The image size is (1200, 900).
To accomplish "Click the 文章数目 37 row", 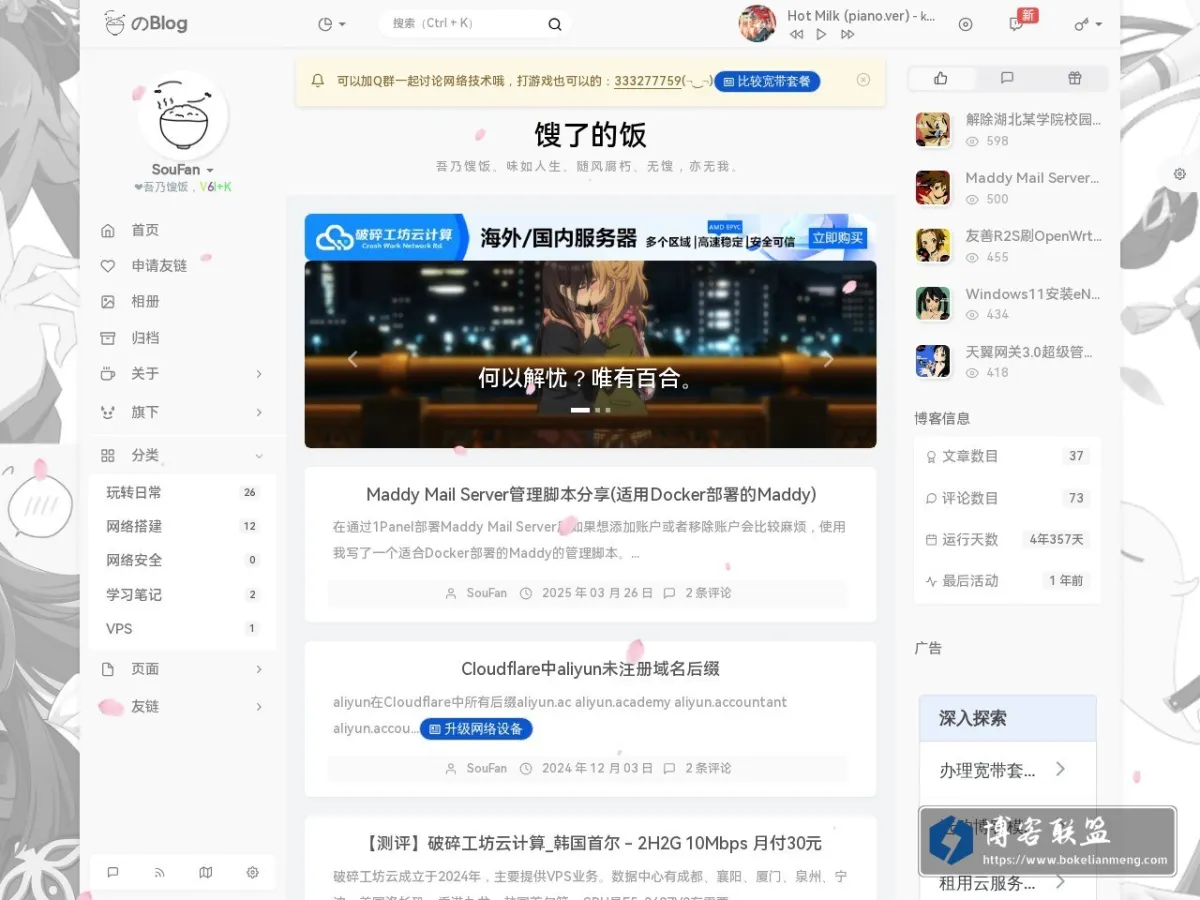I will pos(1007,456).
